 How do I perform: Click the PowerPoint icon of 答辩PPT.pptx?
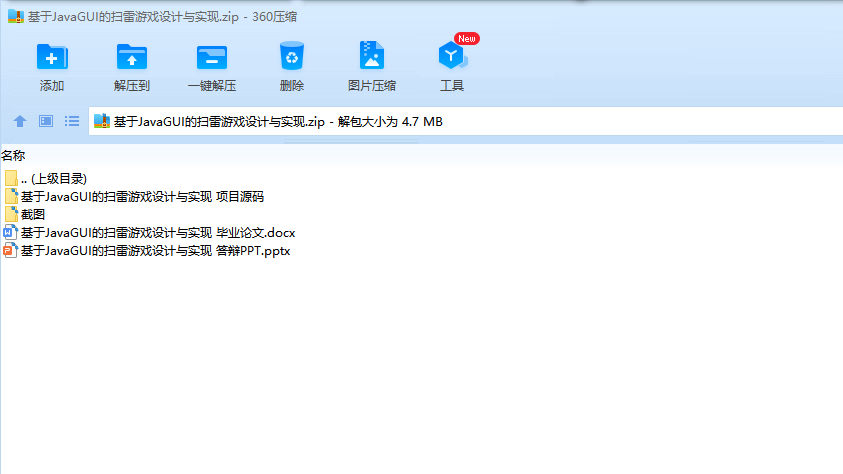pyautogui.click(x=10, y=251)
